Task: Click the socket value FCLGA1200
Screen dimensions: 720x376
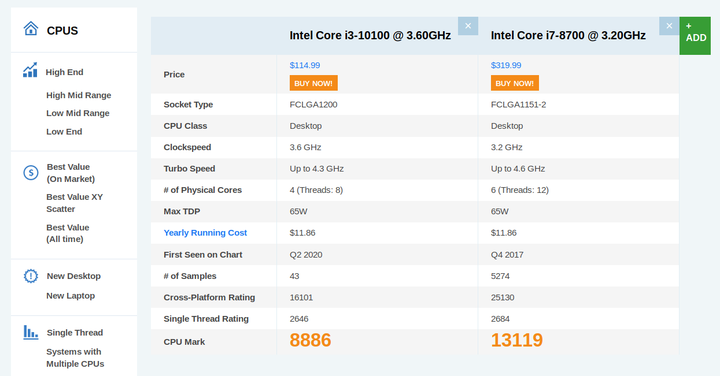Action: (x=314, y=105)
